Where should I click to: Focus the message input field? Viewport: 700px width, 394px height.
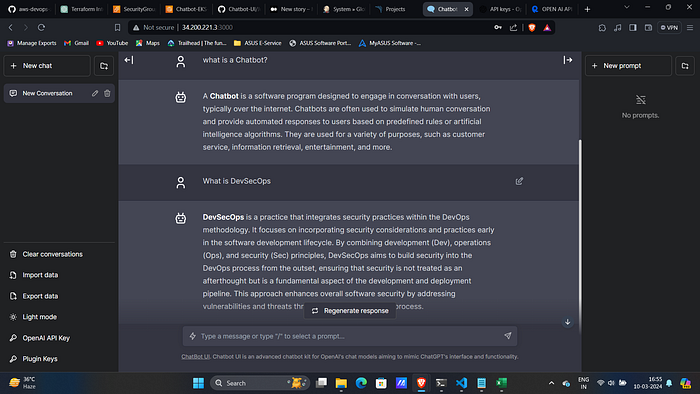[350, 336]
